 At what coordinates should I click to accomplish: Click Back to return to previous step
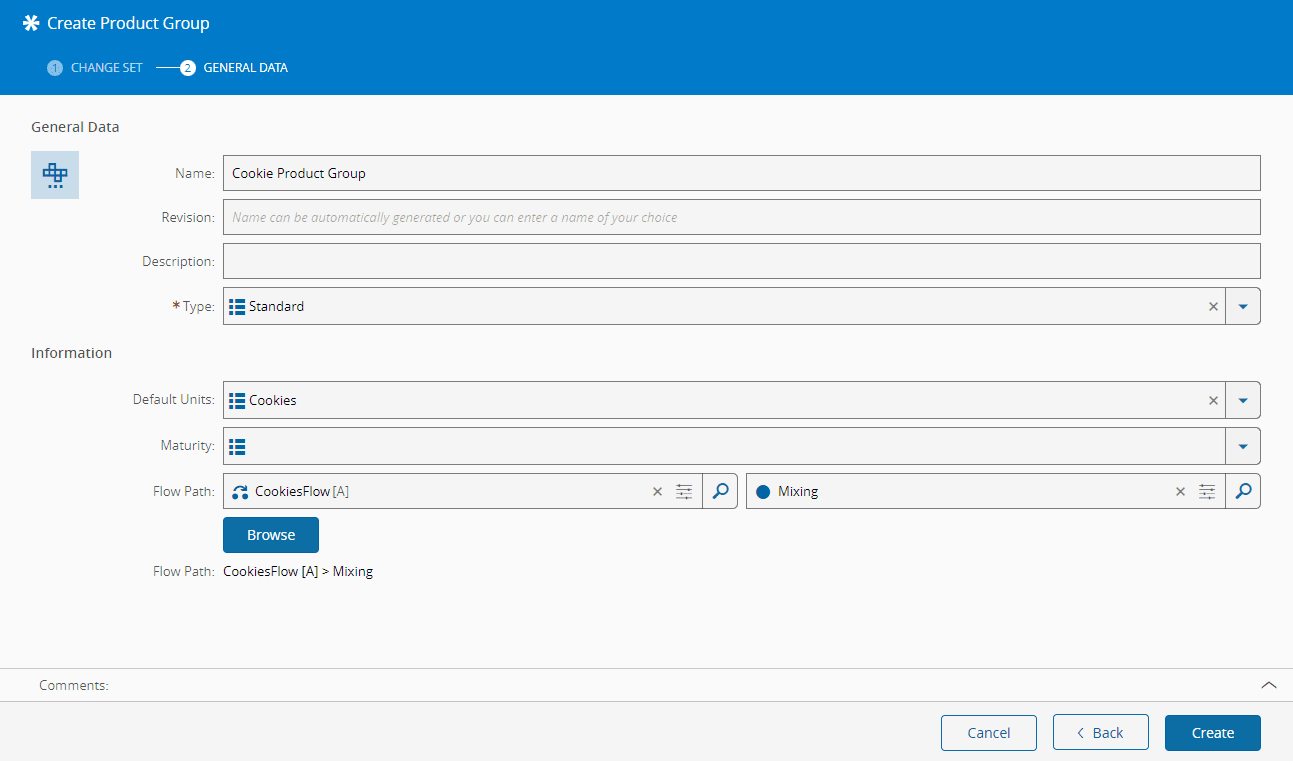tap(1100, 733)
